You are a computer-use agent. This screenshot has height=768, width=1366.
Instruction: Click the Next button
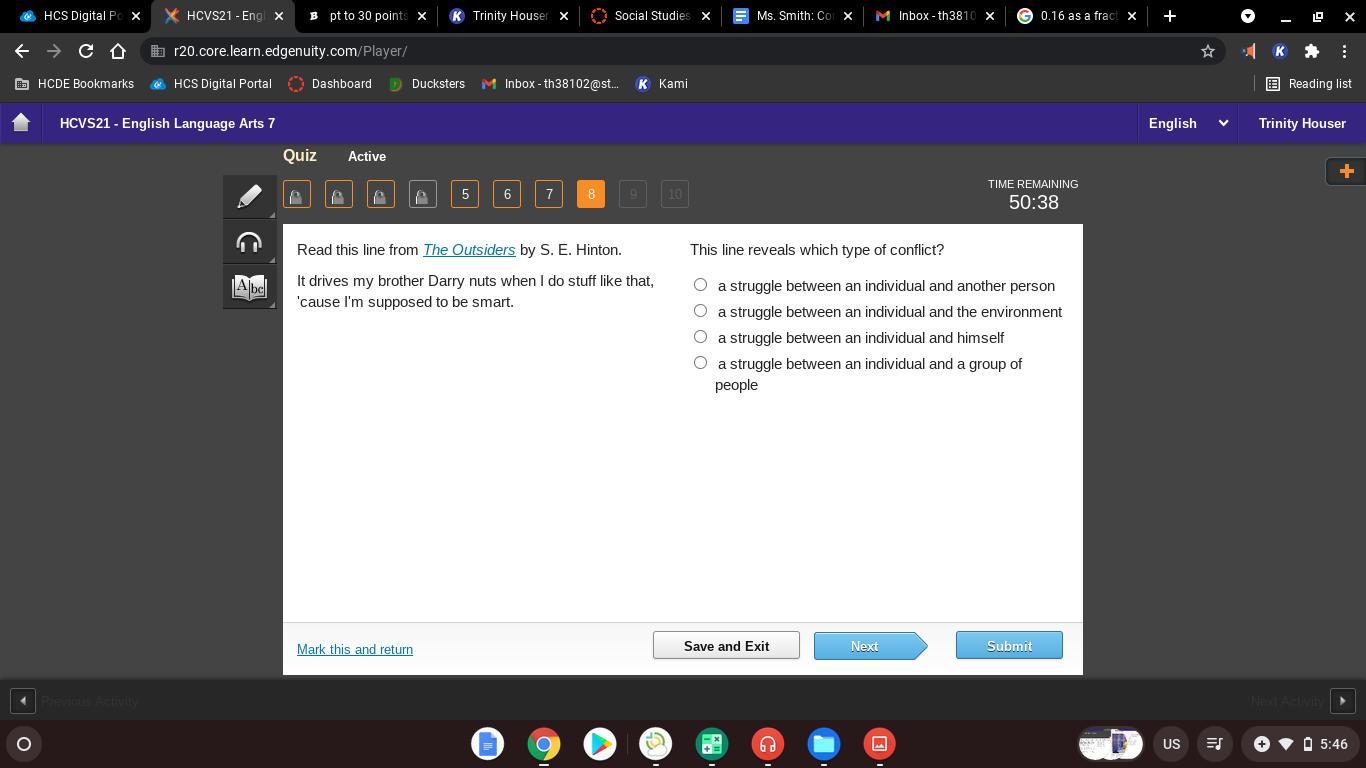coord(870,646)
